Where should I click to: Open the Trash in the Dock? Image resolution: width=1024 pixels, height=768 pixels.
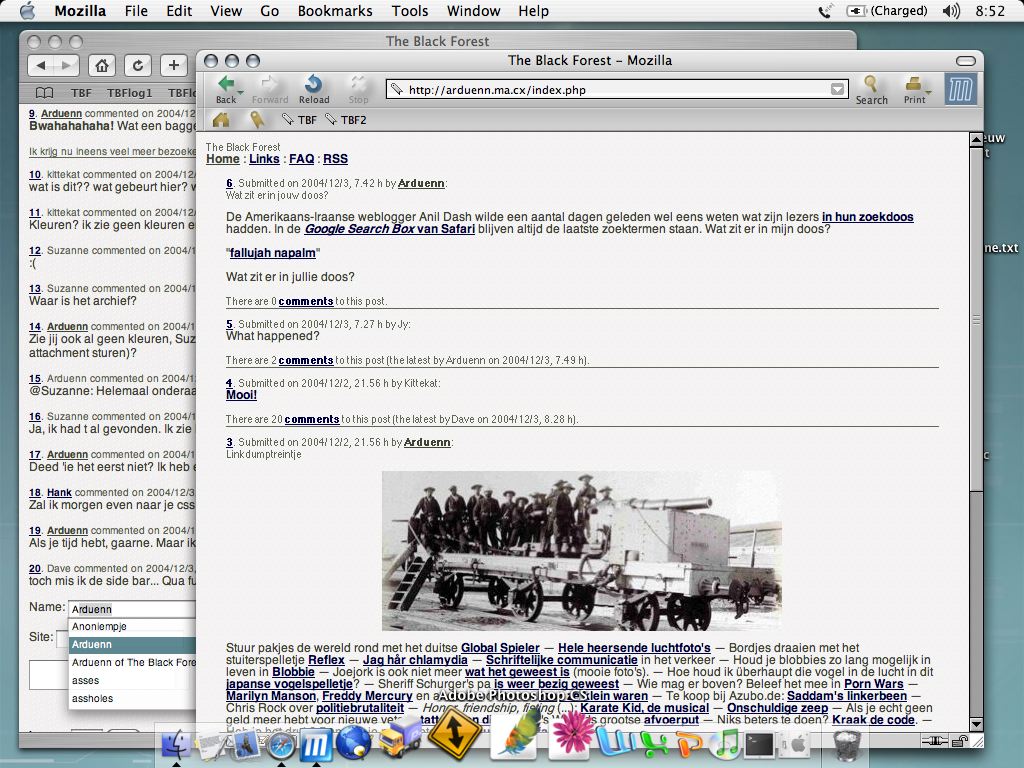[x=847, y=744]
